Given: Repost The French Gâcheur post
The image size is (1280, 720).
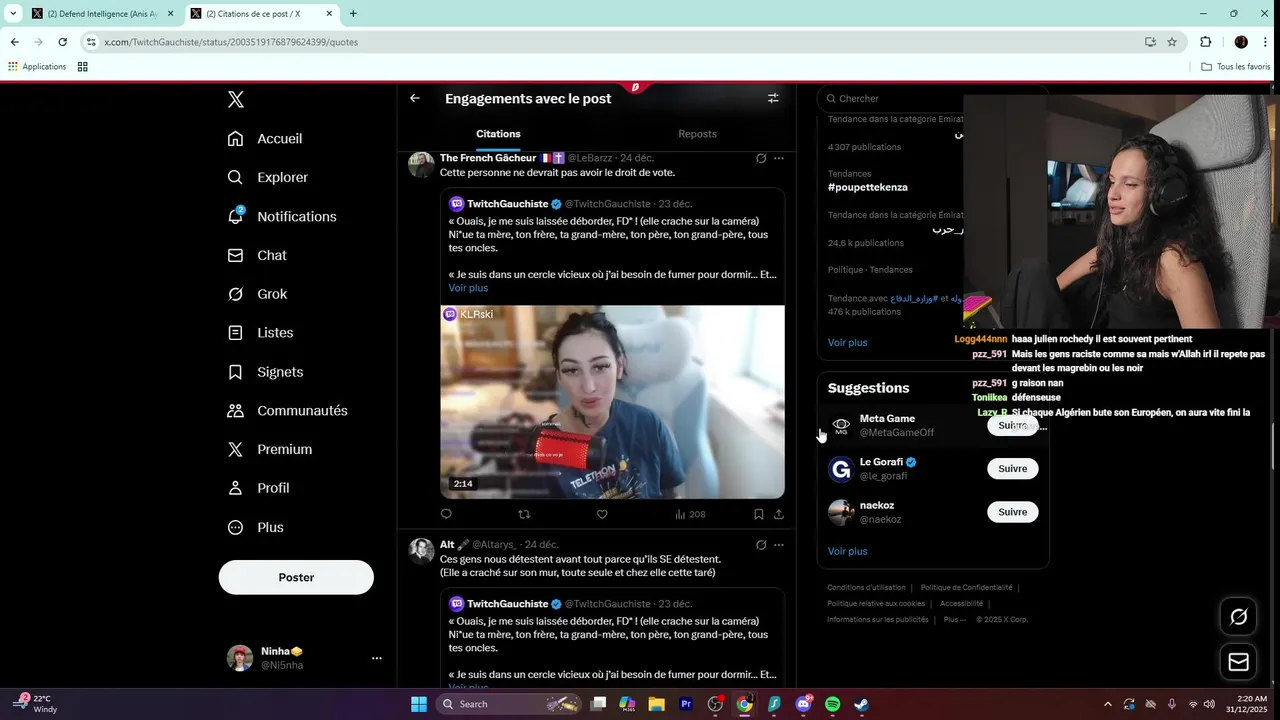Looking at the screenshot, I should (x=524, y=514).
